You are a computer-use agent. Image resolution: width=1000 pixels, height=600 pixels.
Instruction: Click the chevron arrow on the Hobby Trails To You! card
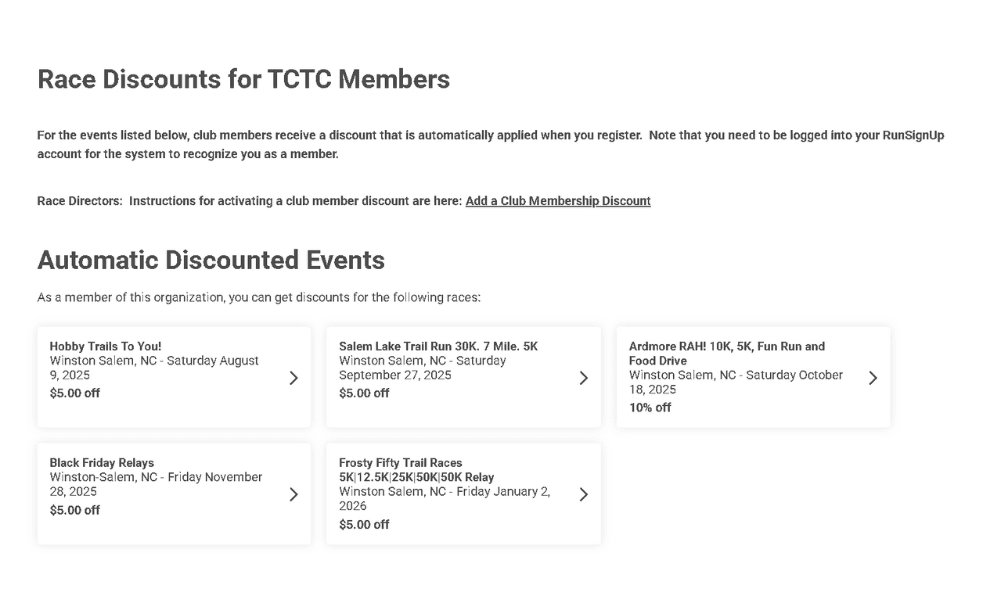click(293, 378)
